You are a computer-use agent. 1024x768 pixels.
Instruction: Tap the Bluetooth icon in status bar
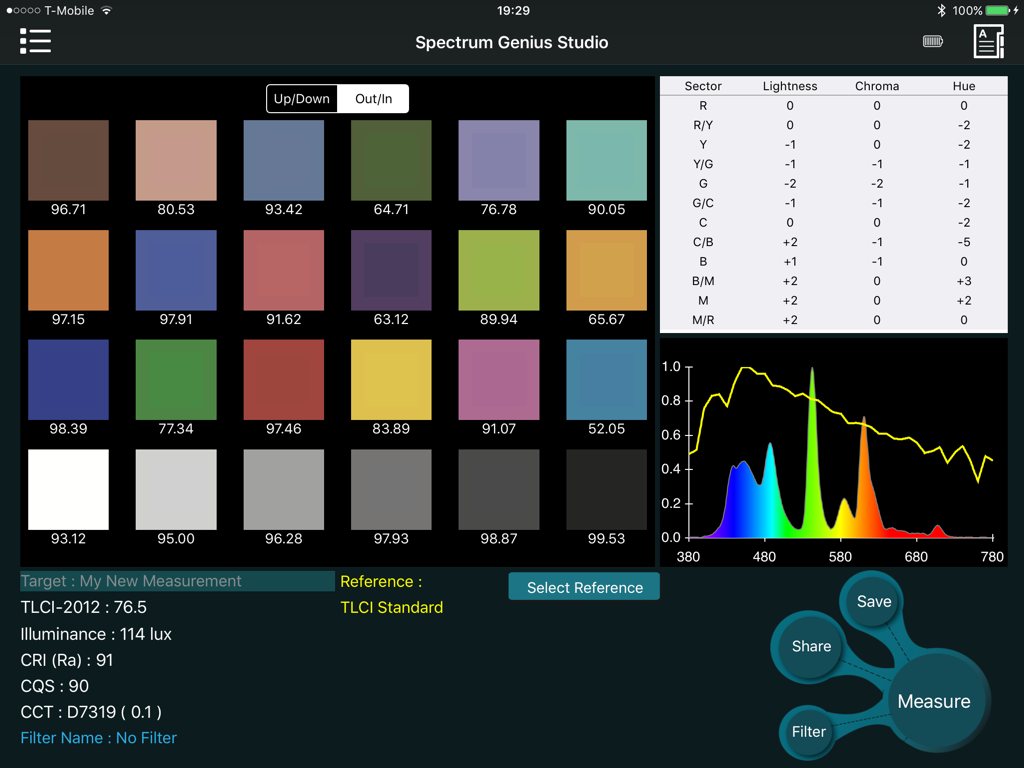pyautogui.click(x=940, y=10)
